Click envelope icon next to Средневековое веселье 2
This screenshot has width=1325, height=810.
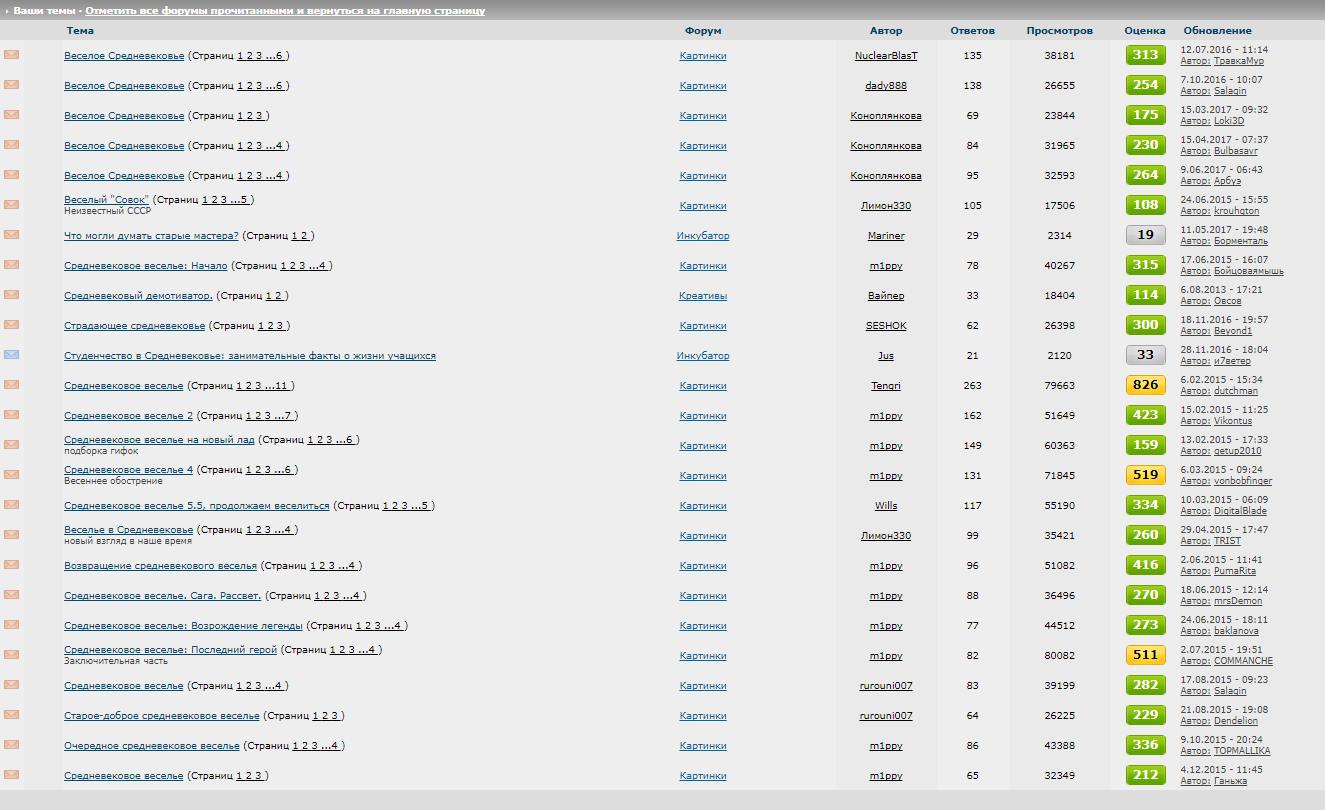(12, 415)
